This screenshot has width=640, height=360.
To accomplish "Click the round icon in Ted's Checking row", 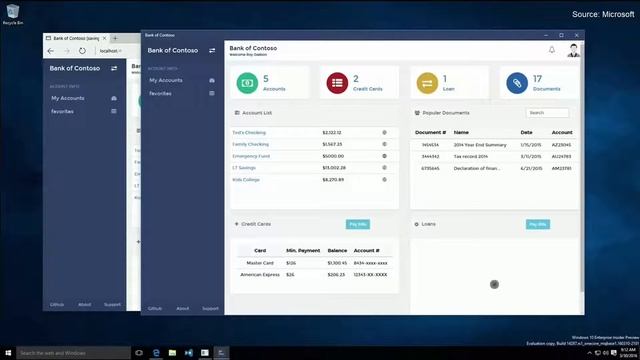I will pyautogui.click(x=384, y=133).
